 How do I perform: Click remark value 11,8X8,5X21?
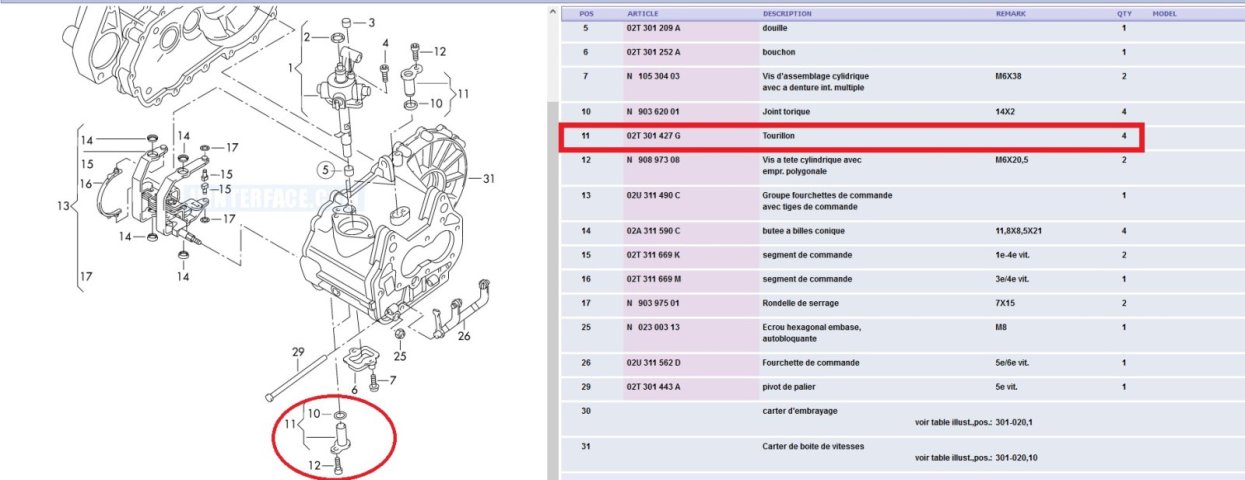tap(1018, 231)
